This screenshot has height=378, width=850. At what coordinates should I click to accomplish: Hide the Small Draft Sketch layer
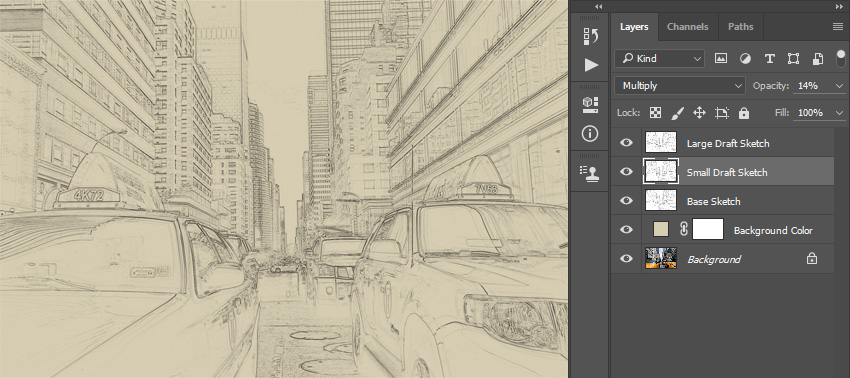(626, 171)
